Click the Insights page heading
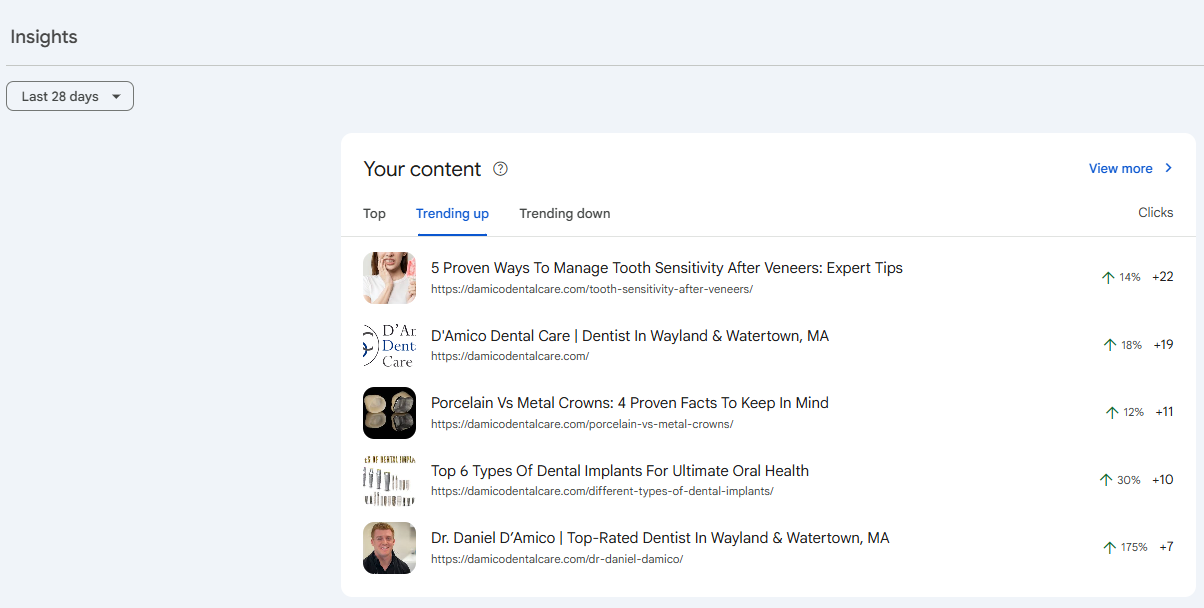This screenshot has width=1204, height=608. pyautogui.click(x=44, y=37)
